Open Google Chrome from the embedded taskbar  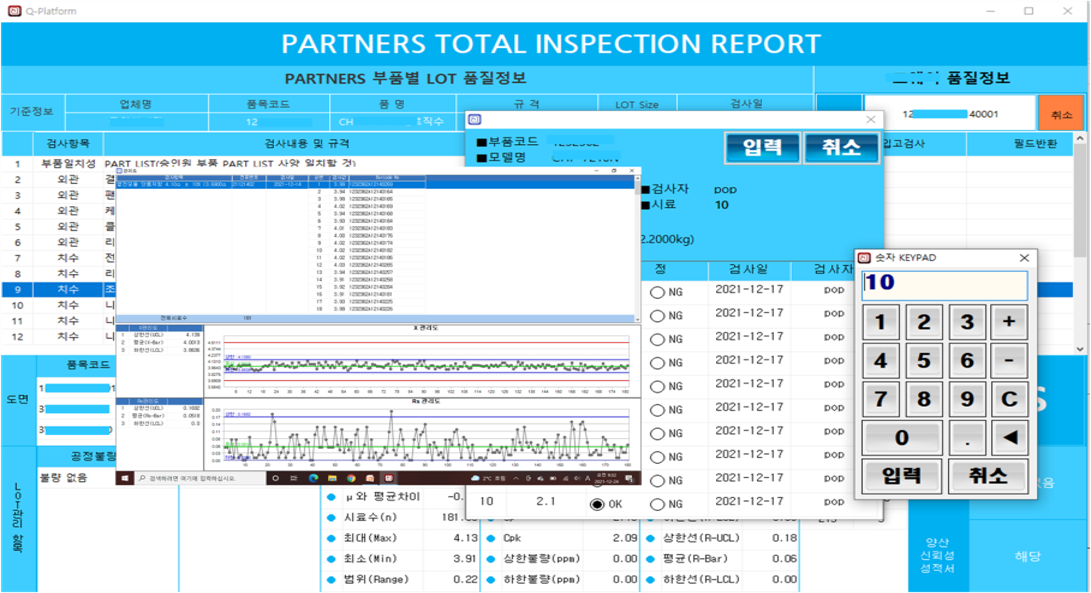[x=351, y=478]
